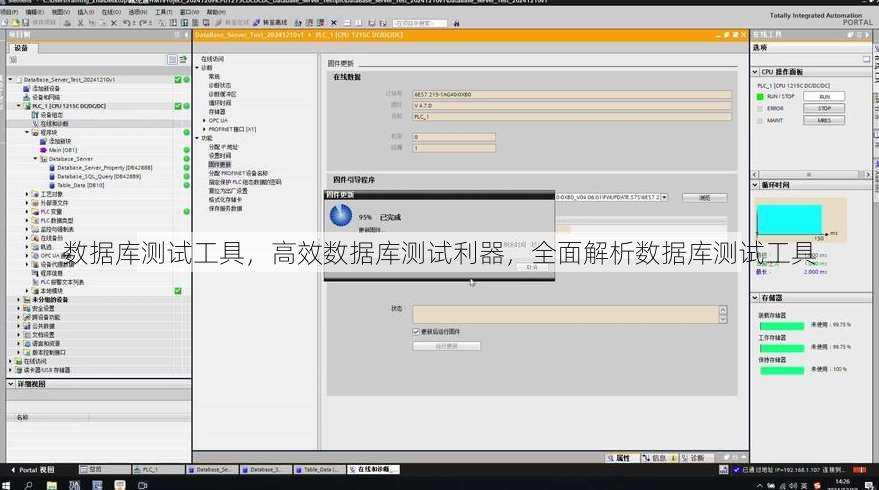This screenshot has height=490, width=879.
Task: Expand the 工艺对象 technology objects node
Action: [27, 194]
